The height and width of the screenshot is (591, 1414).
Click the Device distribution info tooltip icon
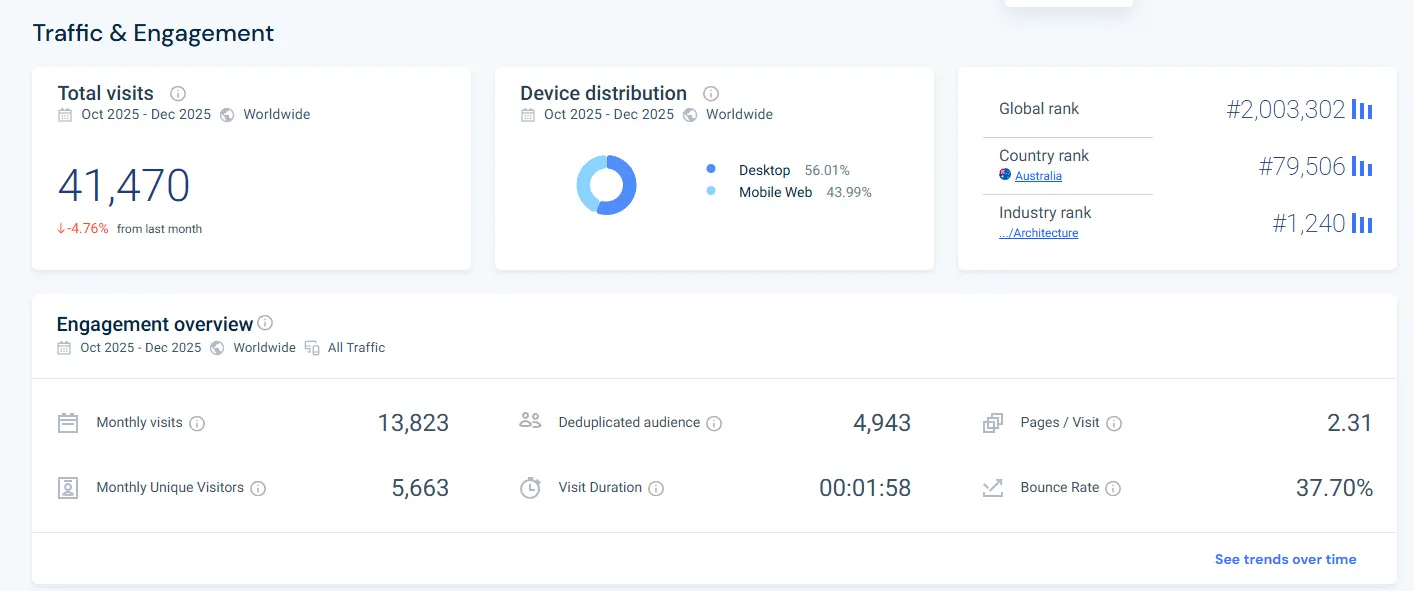point(710,93)
